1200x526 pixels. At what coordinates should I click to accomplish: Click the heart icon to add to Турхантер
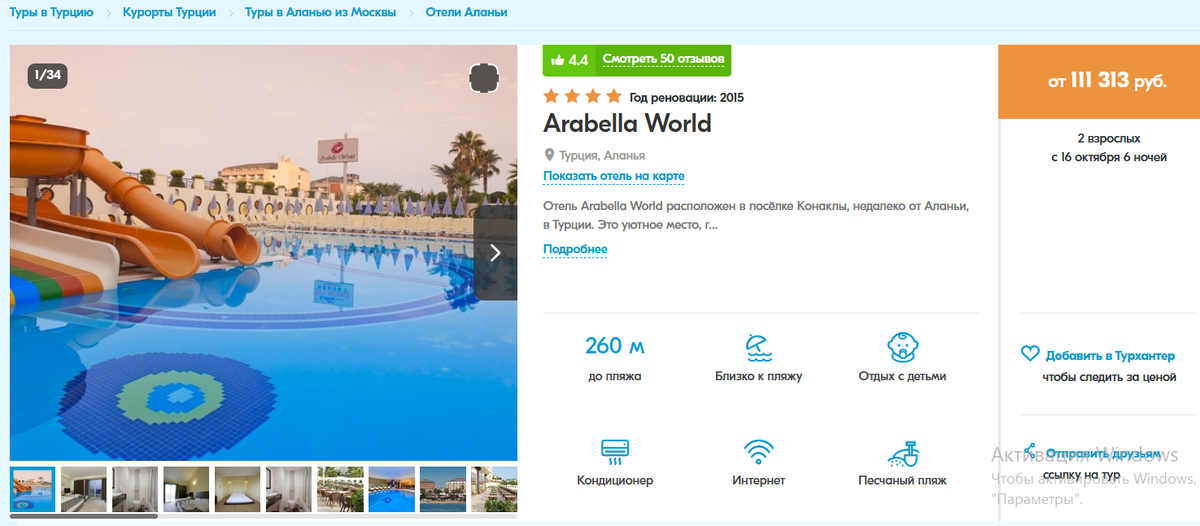pyautogui.click(x=1030, y=354)
